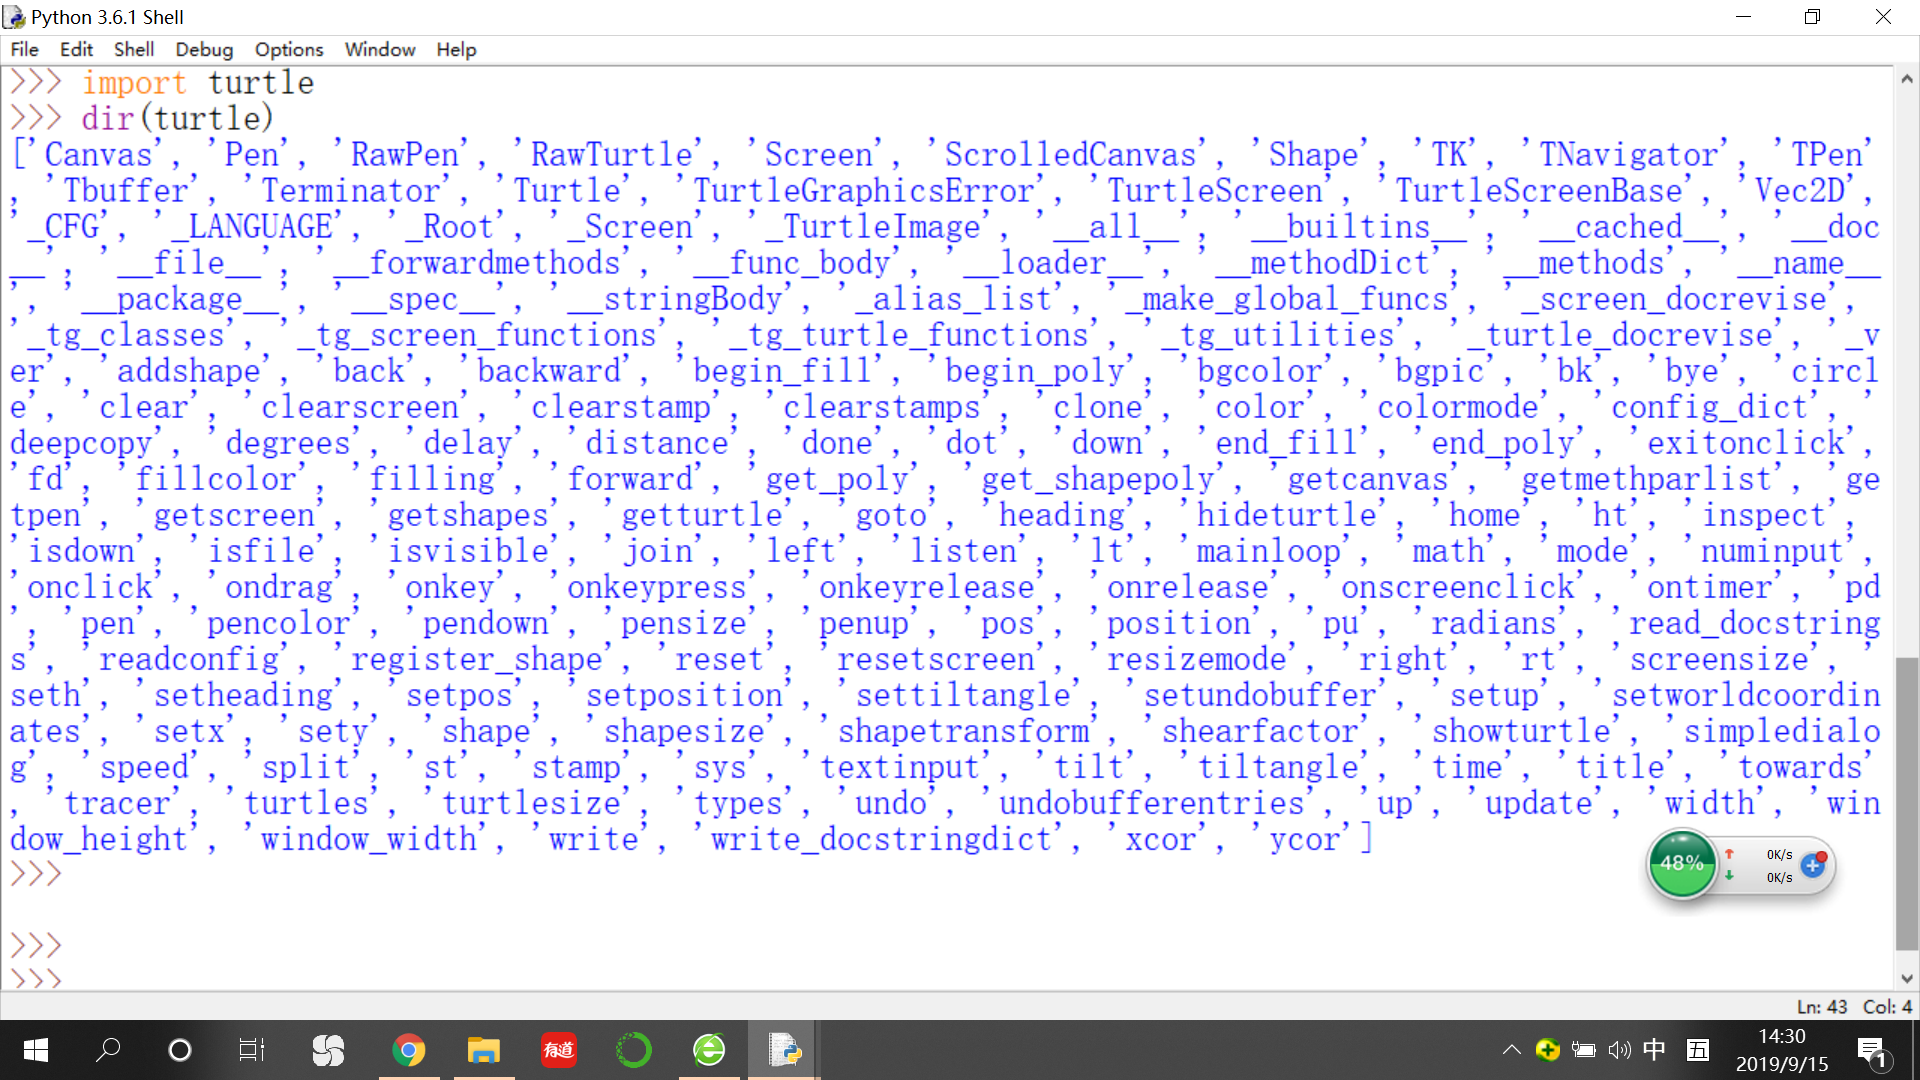Click the Windows Start button
The height and width of the screenshot is (1080, 1920).
click(x=35, y=1050)
